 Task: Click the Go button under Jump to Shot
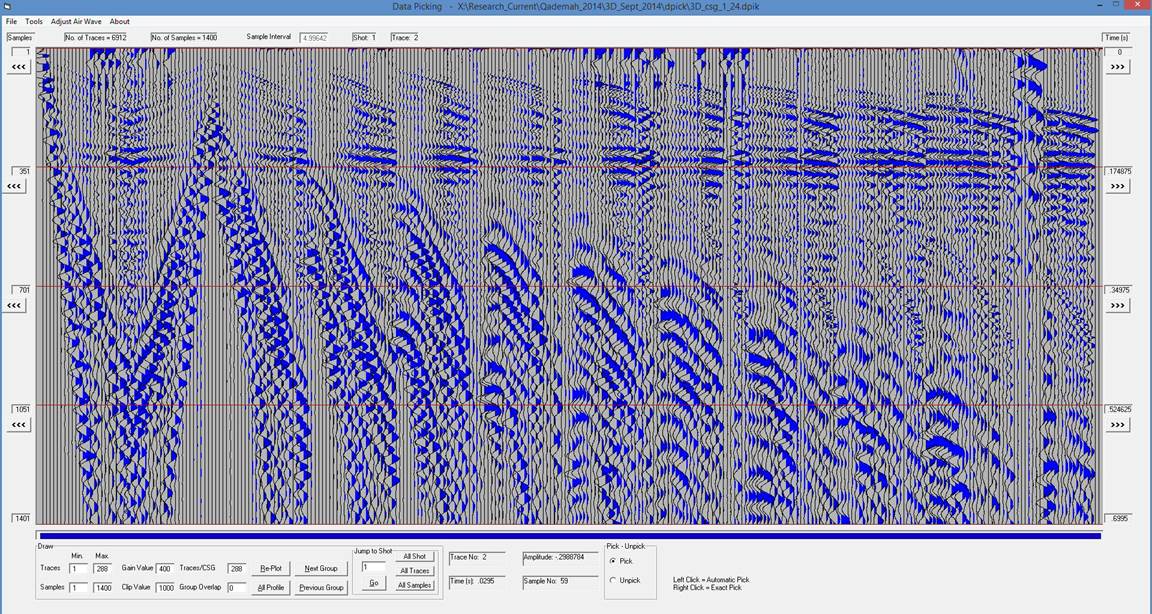[372, 583]
